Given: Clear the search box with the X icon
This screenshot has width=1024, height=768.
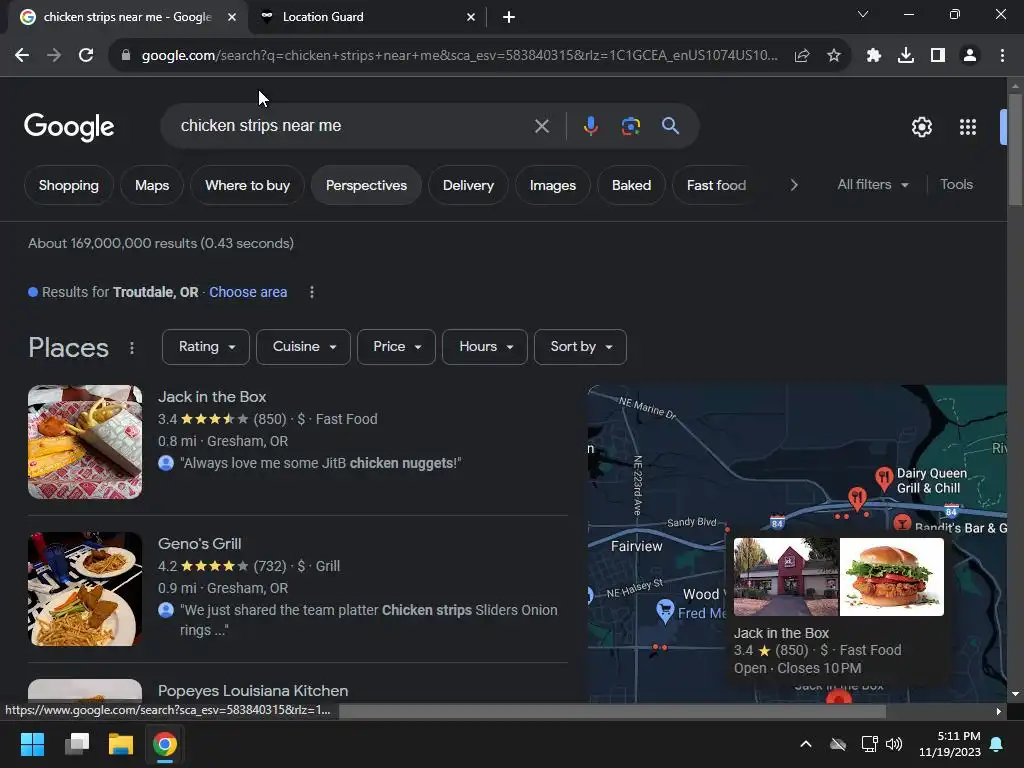Looking at the screenshot, I should pos(541,126).
